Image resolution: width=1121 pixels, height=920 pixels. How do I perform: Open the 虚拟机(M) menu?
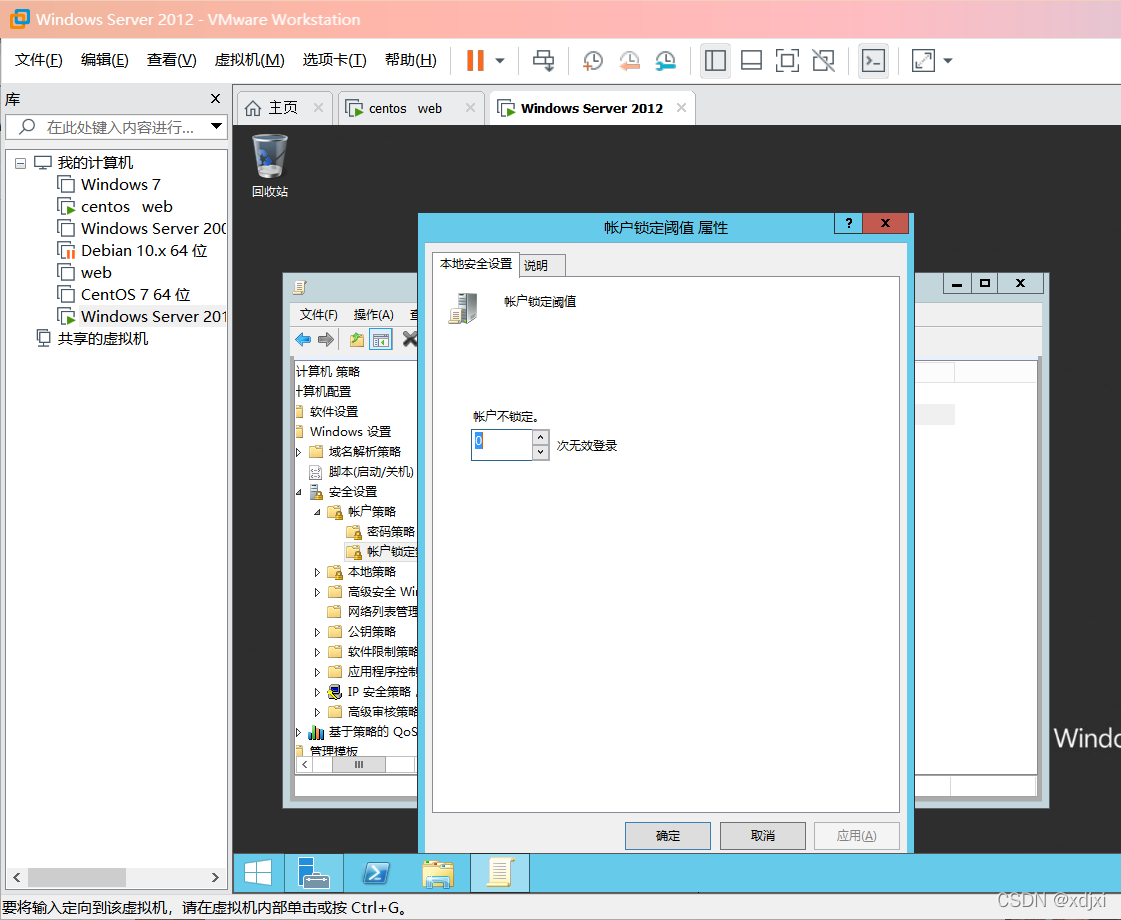(250, 60)
